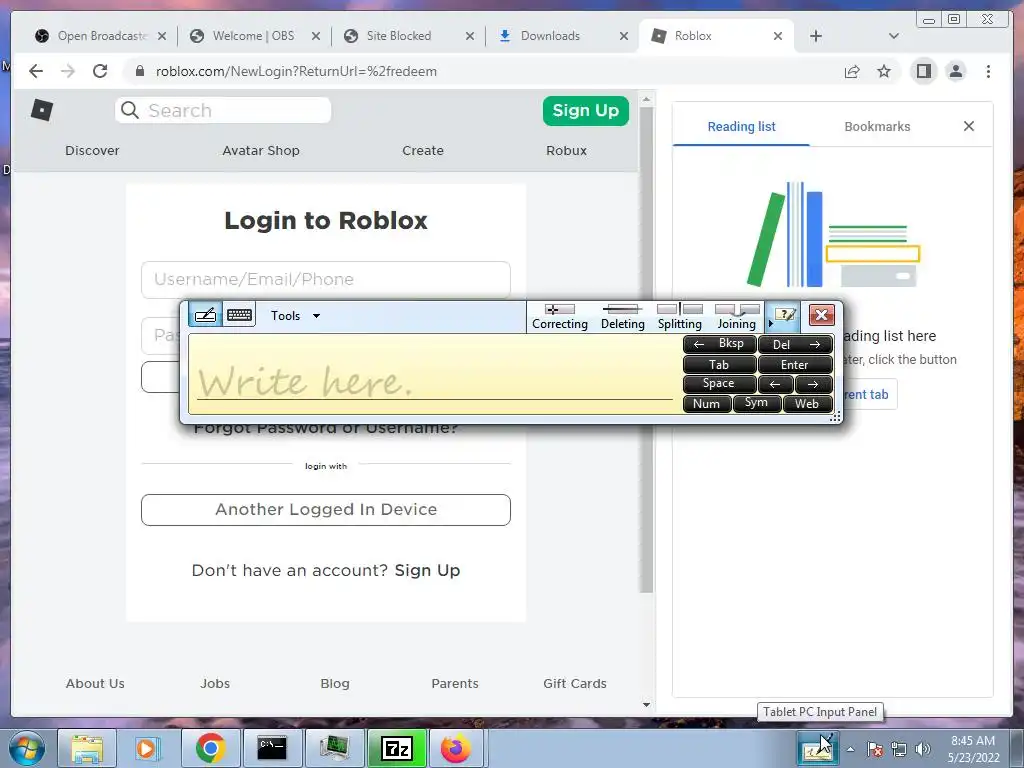Open the Avatar Shop menu item
This screenshot has width=1024, height=768.
(x=261, y=150)
